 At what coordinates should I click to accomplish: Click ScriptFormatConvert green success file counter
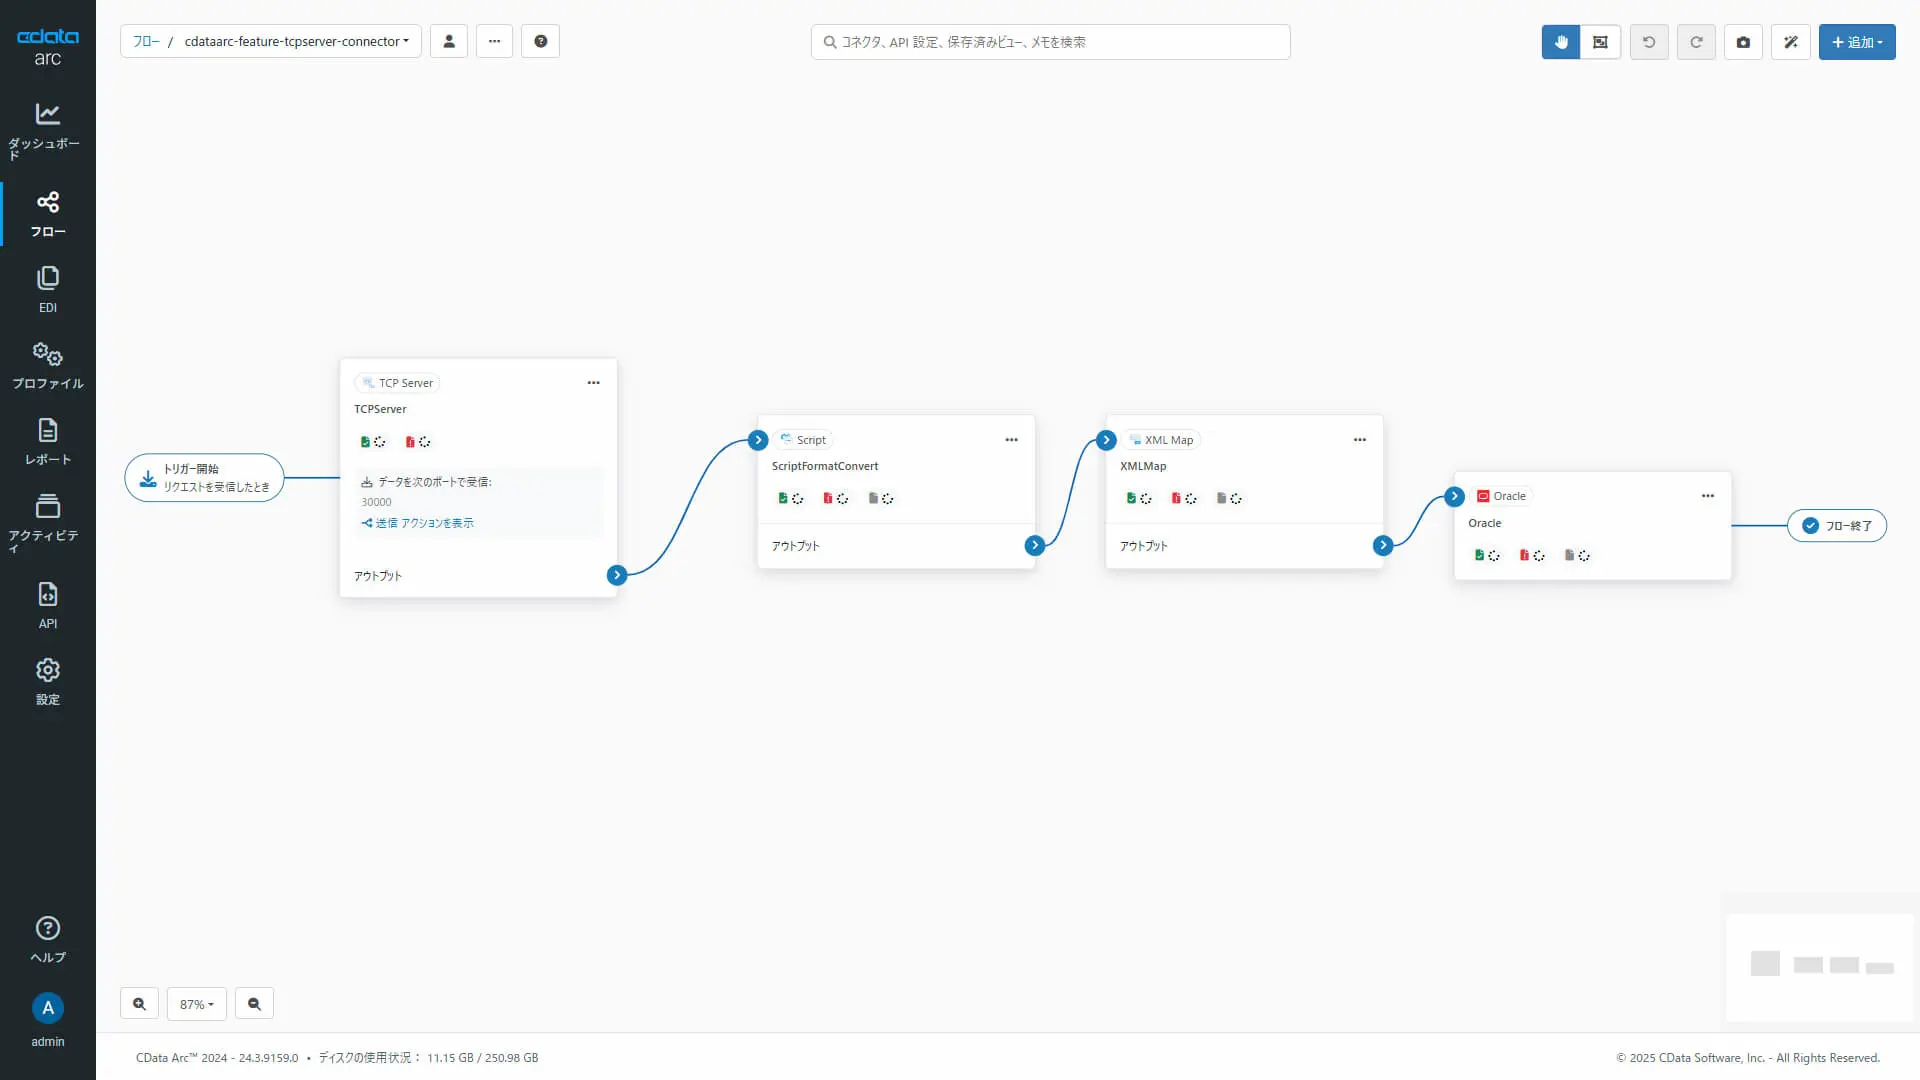(790, 498)
